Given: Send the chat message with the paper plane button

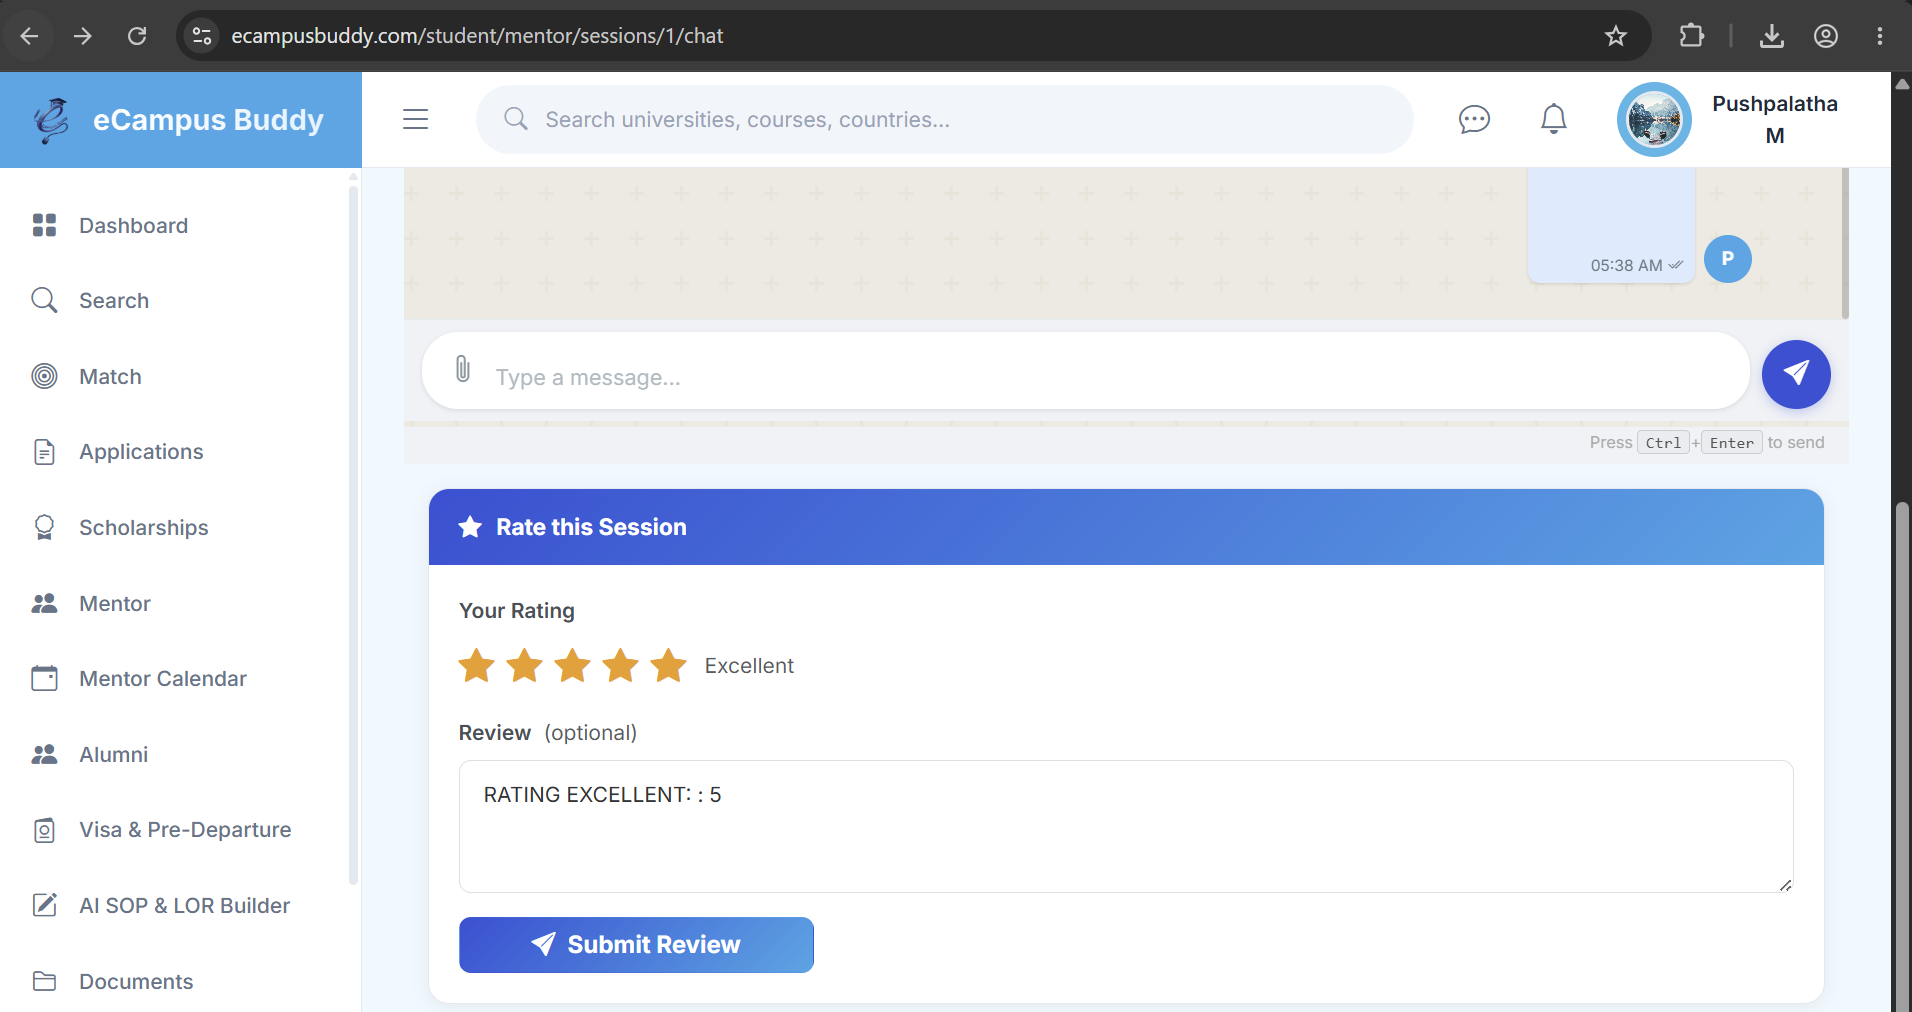Looking at the screenshot, I should (1796, 374).
